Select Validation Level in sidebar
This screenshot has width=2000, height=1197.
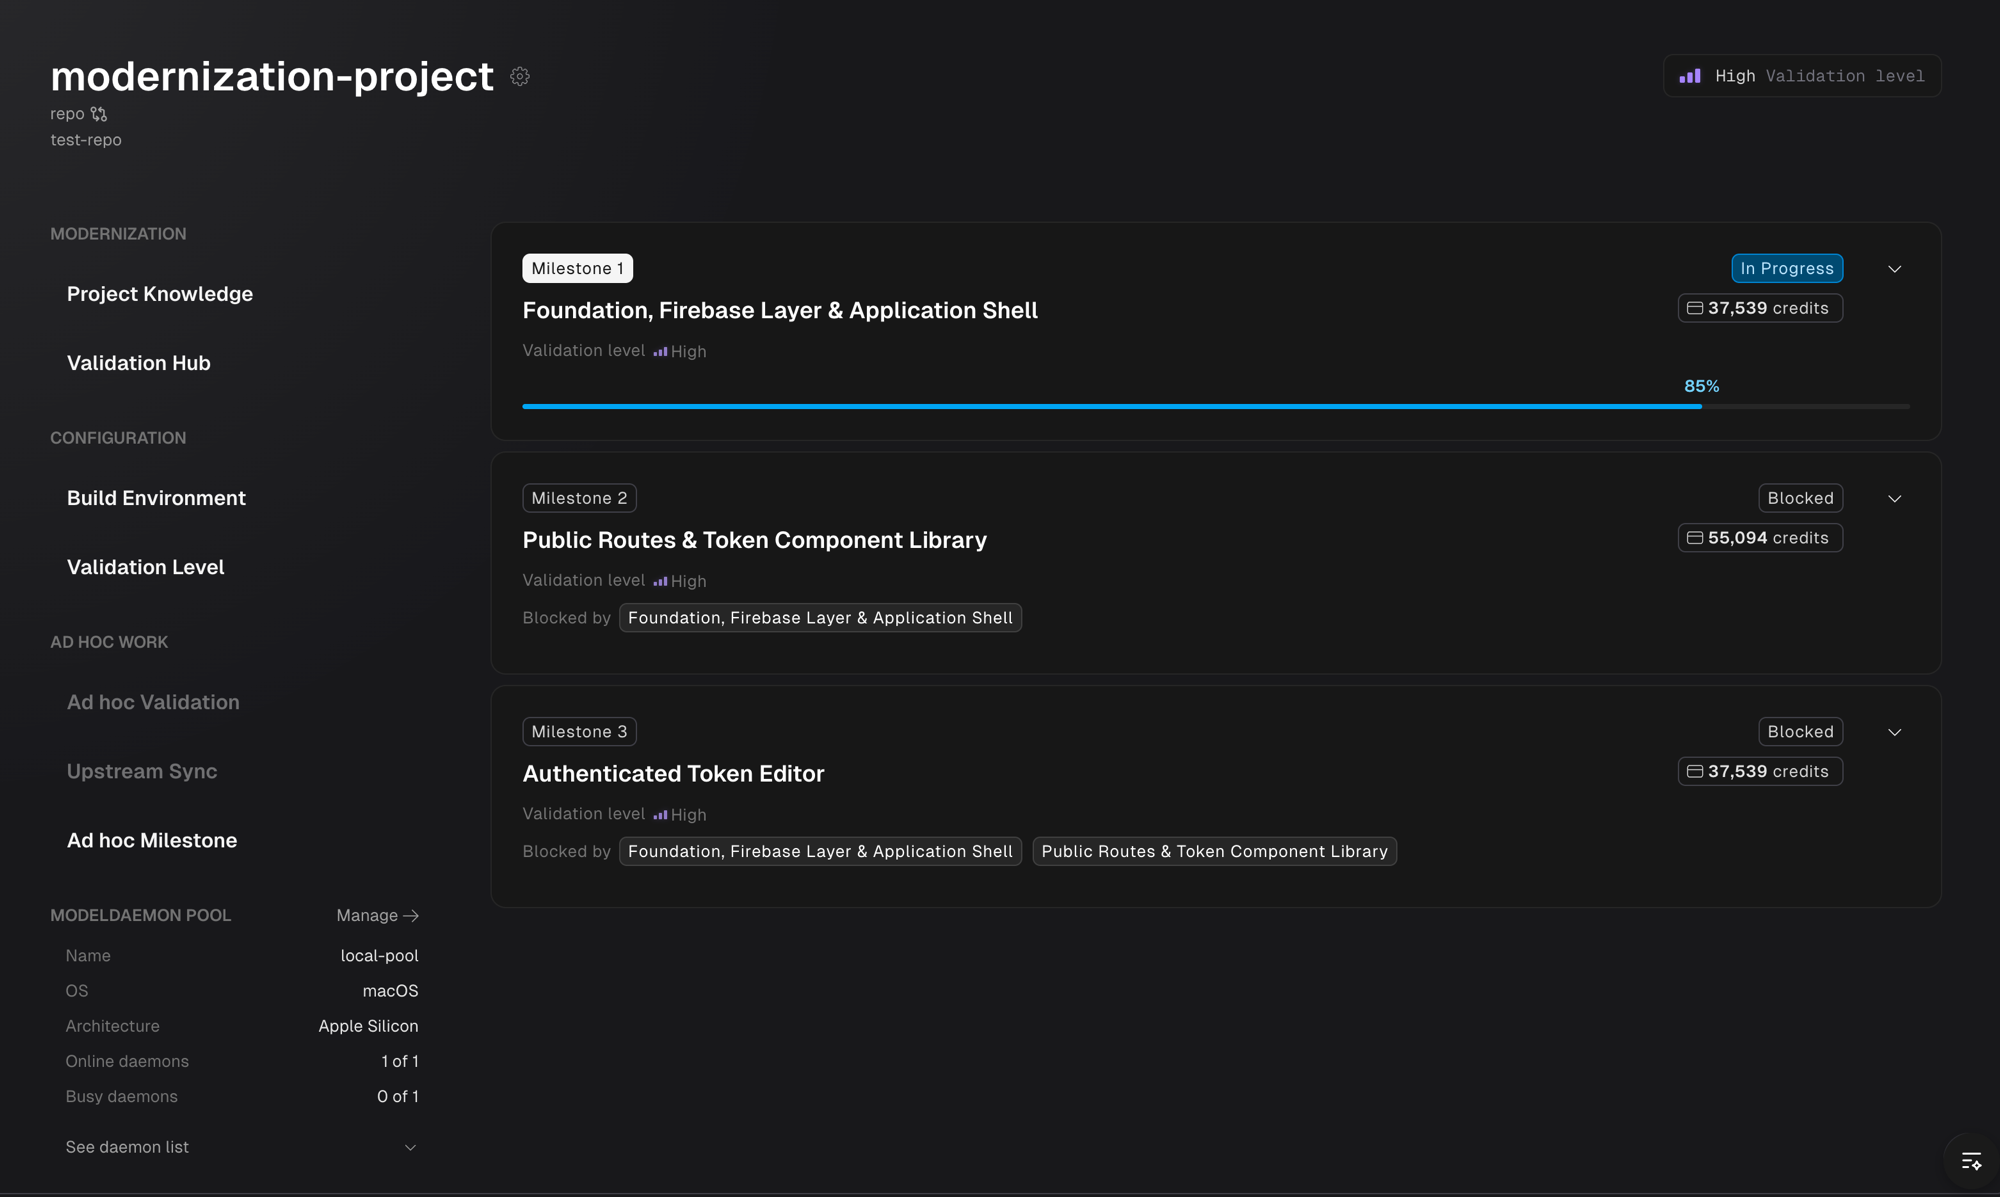(x=146, y=567)
